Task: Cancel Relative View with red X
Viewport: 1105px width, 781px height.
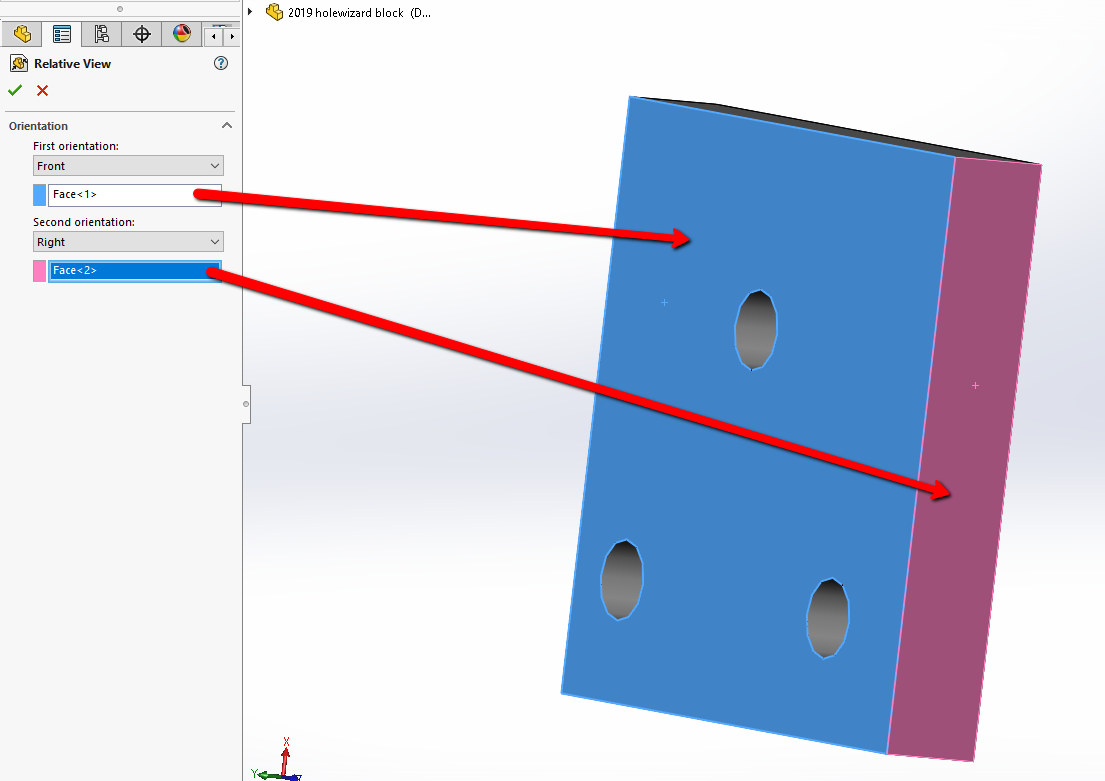Action: coord(42,90)
